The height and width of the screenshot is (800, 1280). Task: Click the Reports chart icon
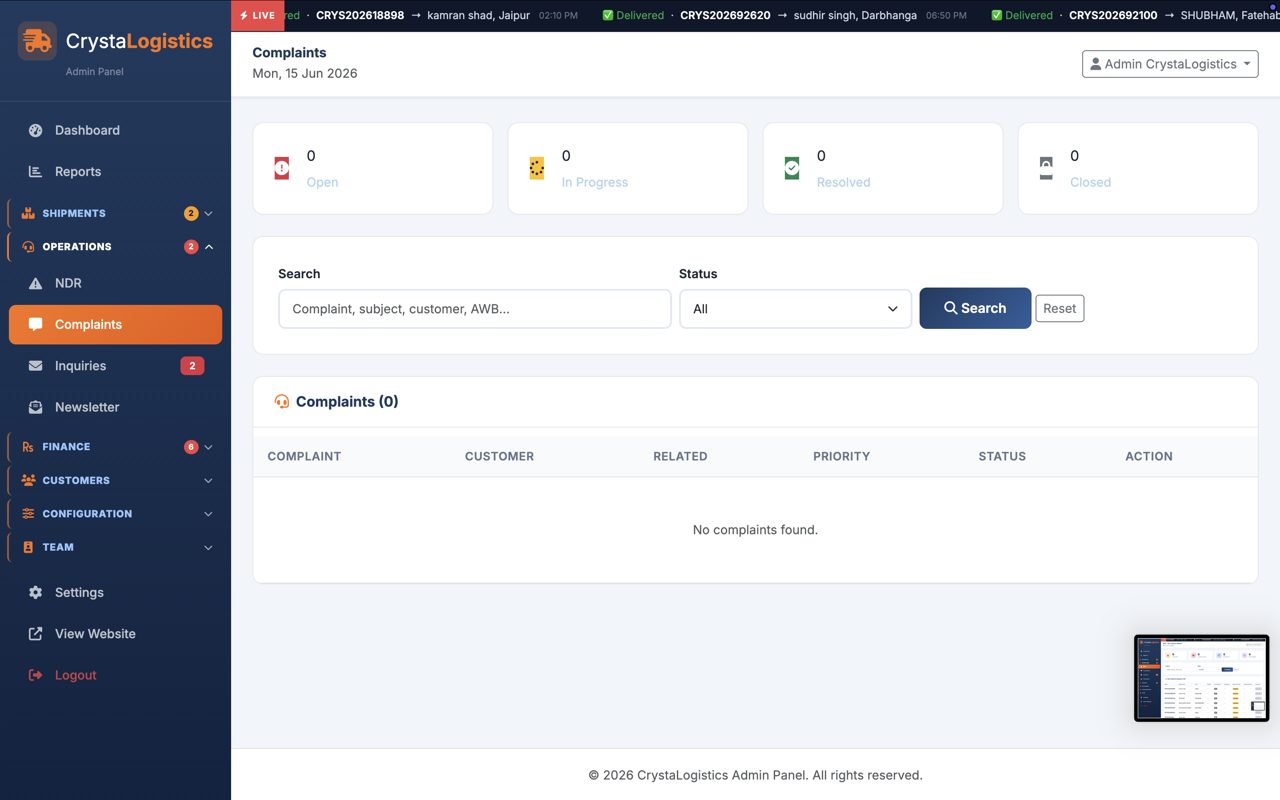point(36,172)
